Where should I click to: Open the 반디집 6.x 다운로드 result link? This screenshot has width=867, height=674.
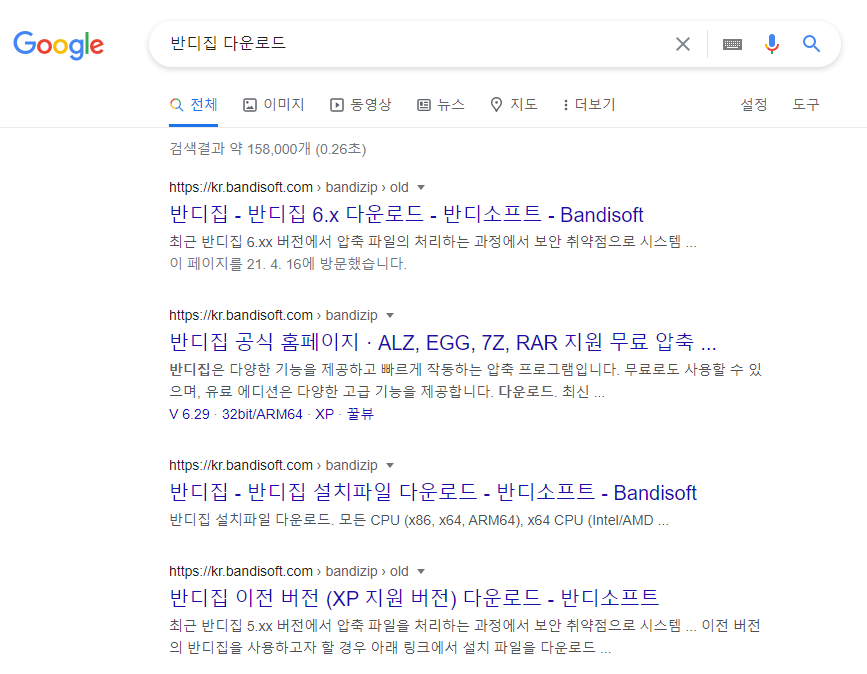406,215
